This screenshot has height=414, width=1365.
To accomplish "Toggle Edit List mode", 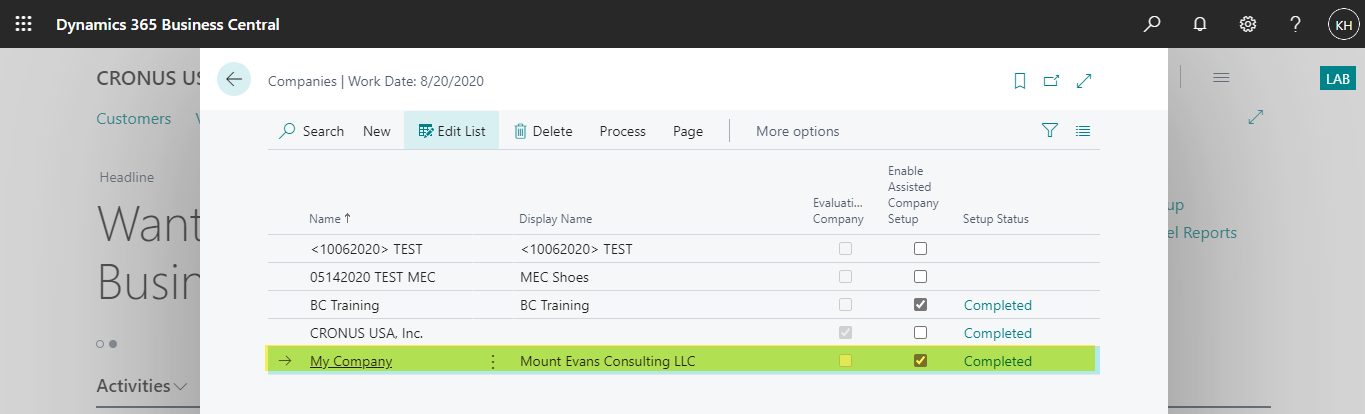I will tap(452, 131).
